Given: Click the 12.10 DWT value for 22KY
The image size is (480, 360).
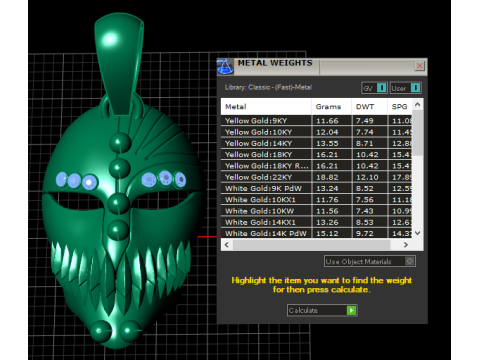Looking at the screenshot, I should point(367,177).
